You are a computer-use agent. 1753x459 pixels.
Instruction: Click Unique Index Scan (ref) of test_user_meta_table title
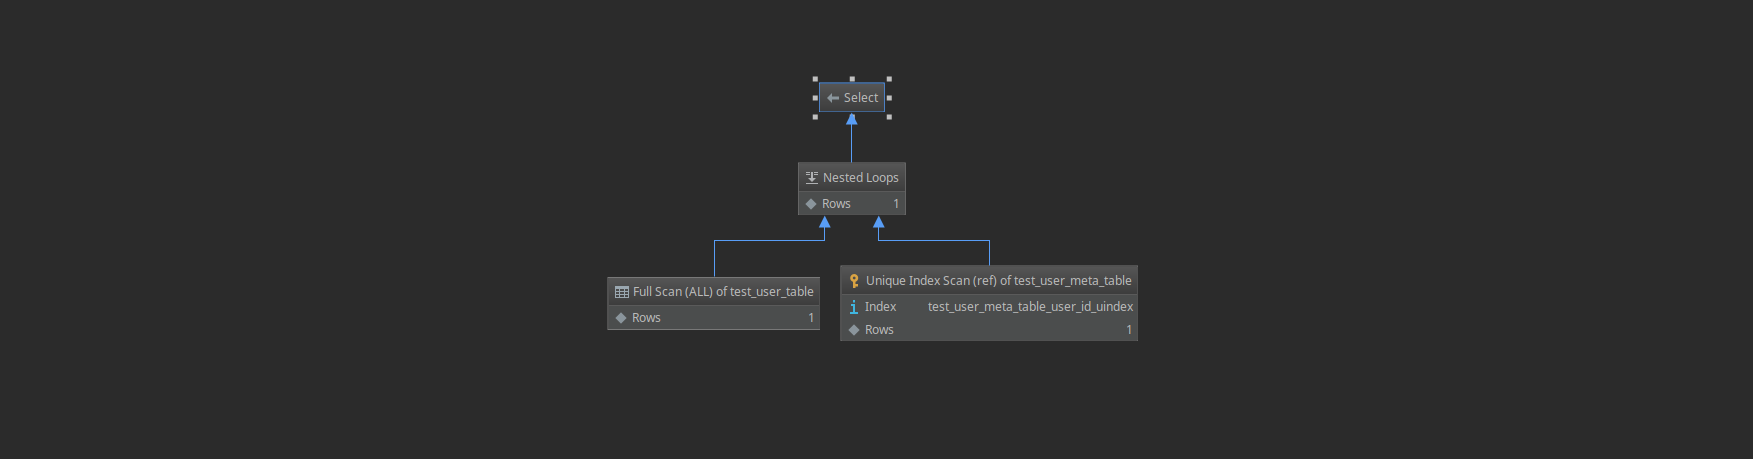(x=998, y=281)
